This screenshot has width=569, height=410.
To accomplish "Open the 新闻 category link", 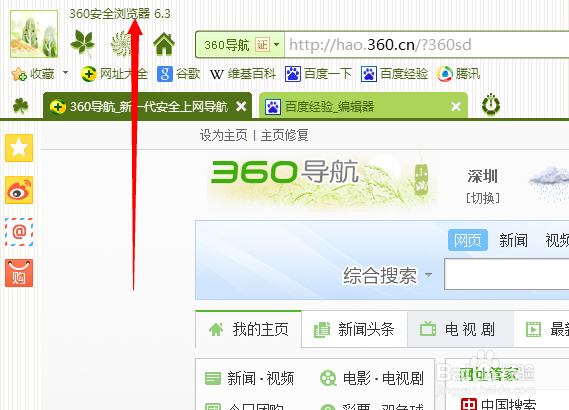I will [x=241, y=378].
